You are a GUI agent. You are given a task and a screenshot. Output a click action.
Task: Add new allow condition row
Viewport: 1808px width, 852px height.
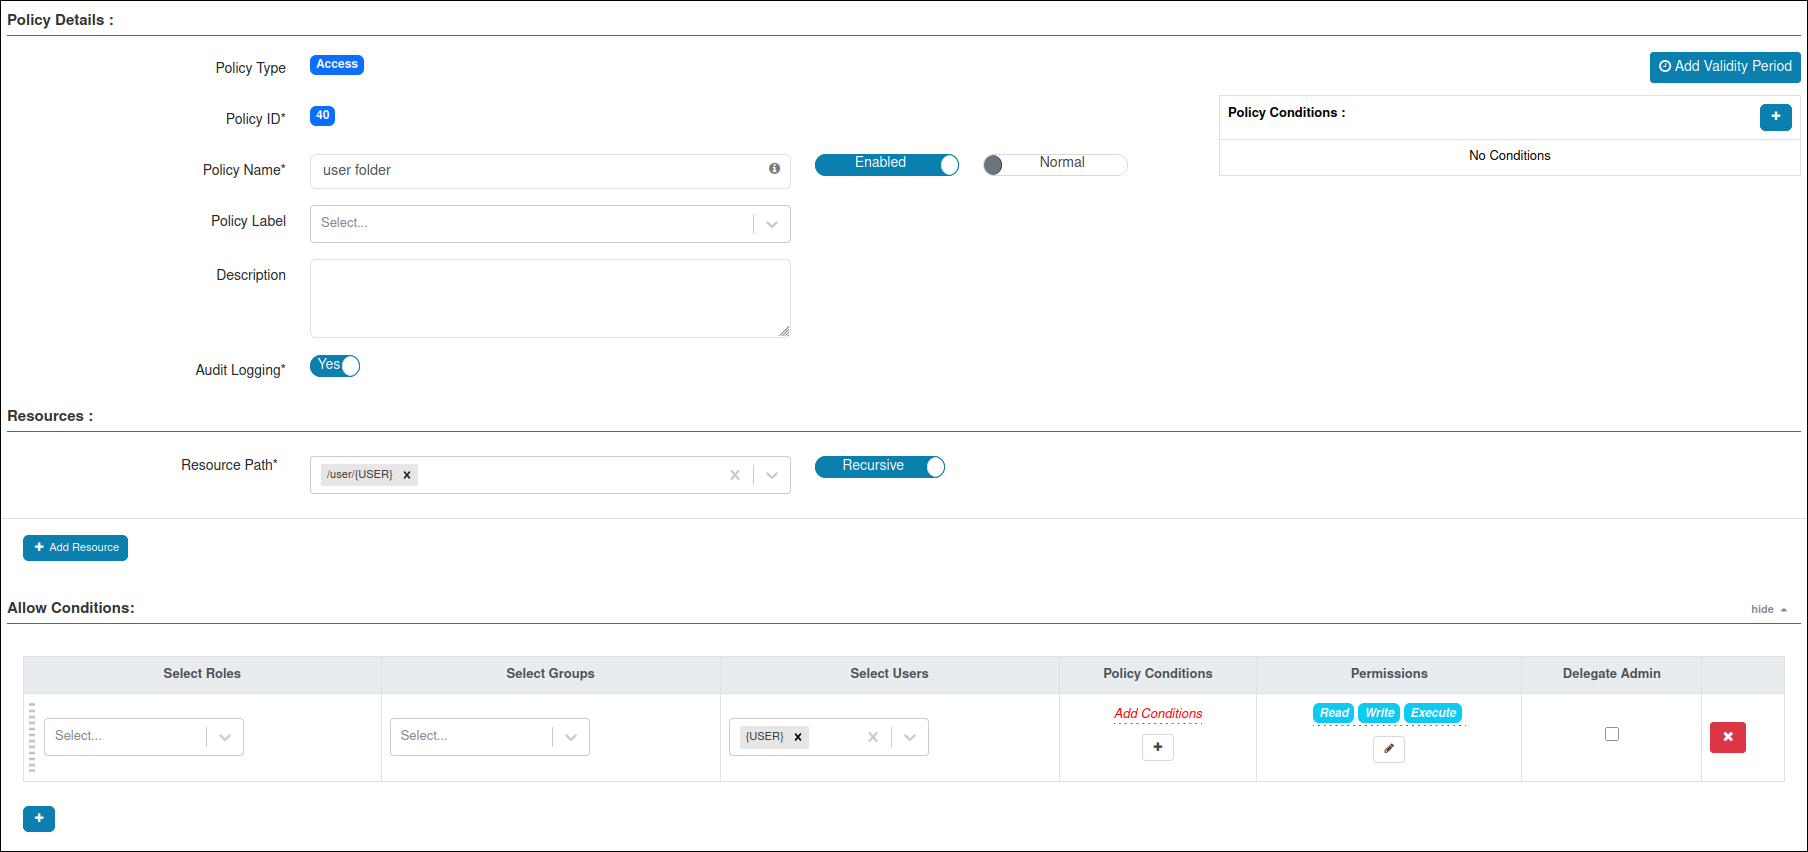tap(39, 818)
